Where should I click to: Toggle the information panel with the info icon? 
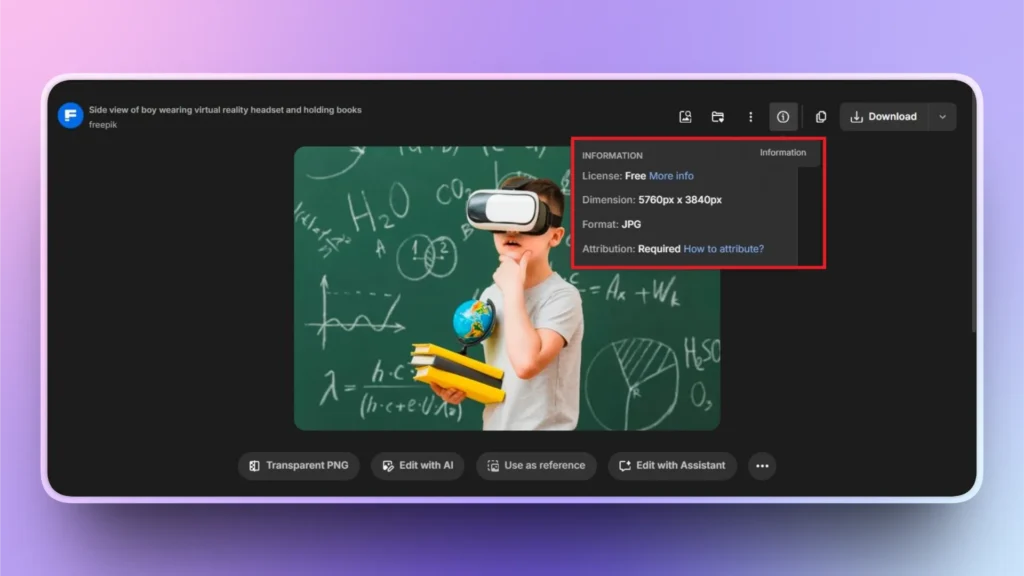click(x=783, y=117)
